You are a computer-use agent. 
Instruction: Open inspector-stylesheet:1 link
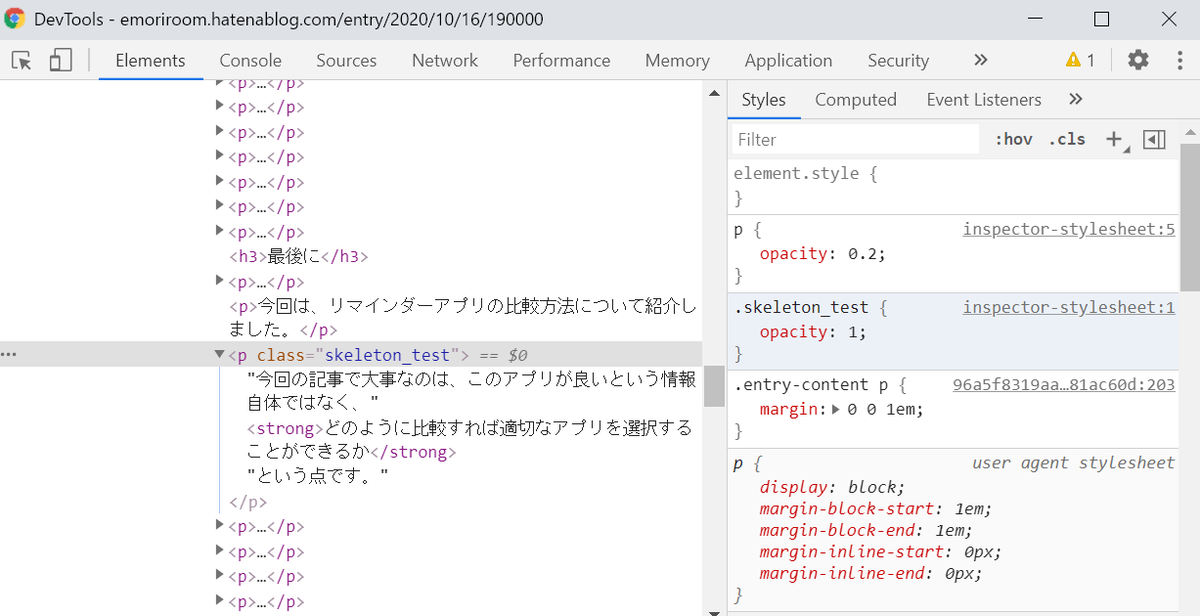[1068, 307]
